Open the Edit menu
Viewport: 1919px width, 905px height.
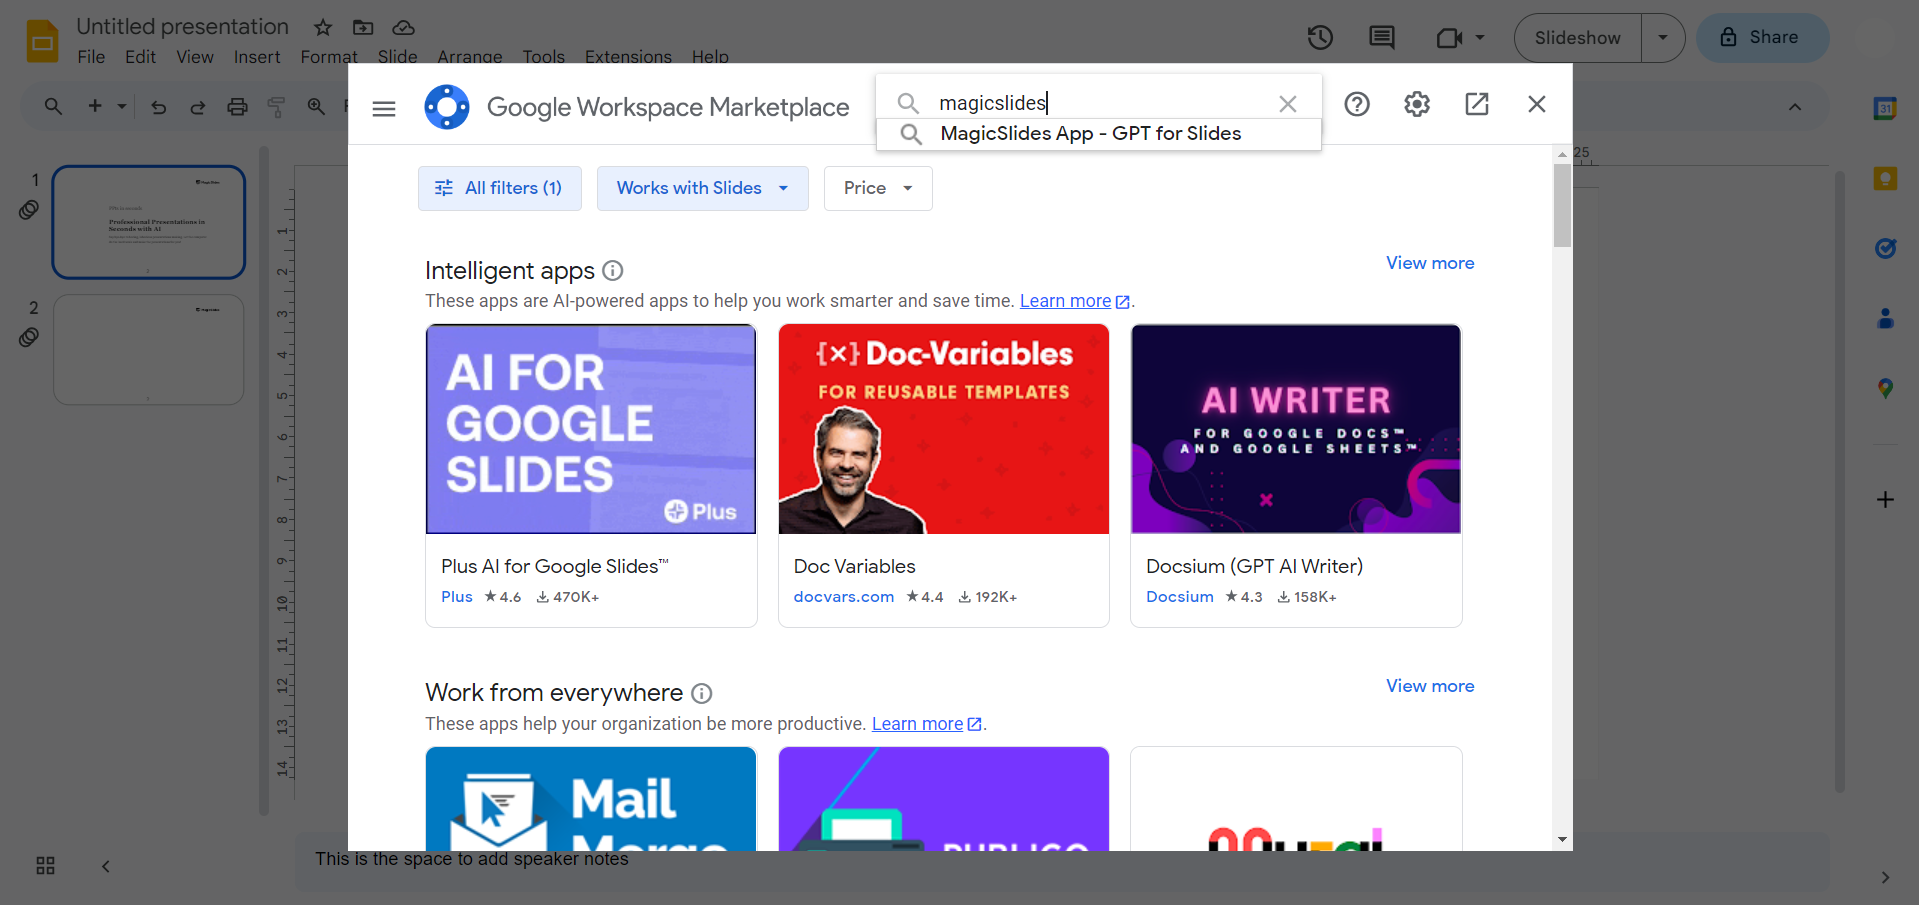coord(140,57)
